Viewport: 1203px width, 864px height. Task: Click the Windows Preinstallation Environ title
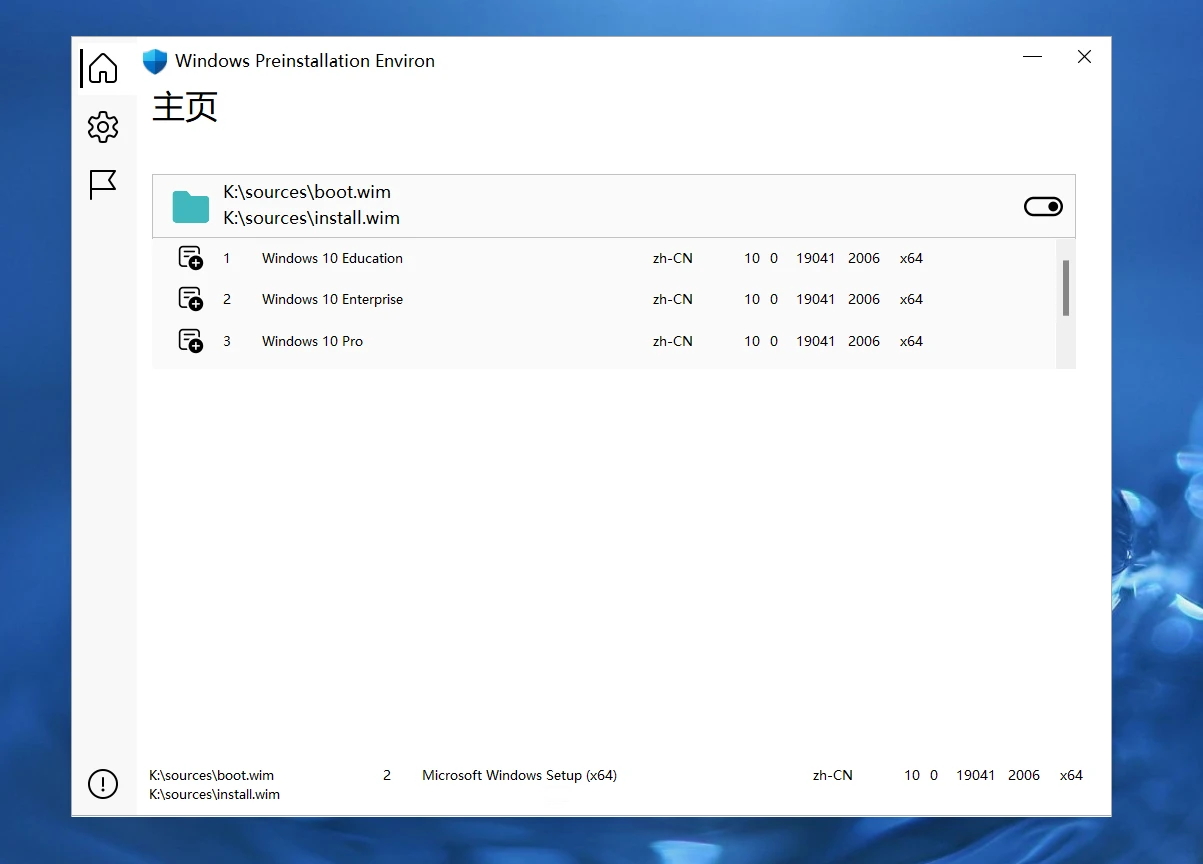(x=305, y=61)
